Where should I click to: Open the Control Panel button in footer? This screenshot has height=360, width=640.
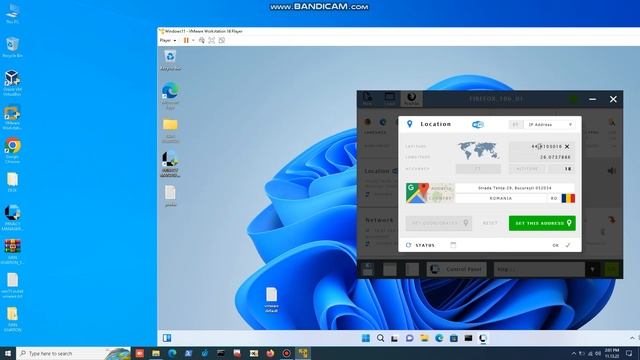coord(457,269)
